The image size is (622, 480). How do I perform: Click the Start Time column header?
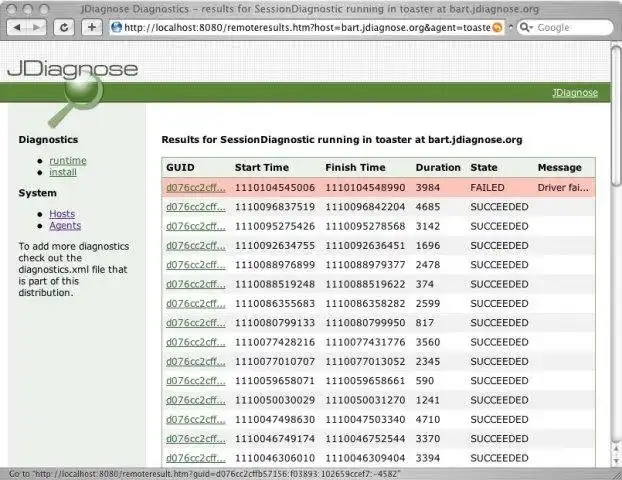[262, 167]
